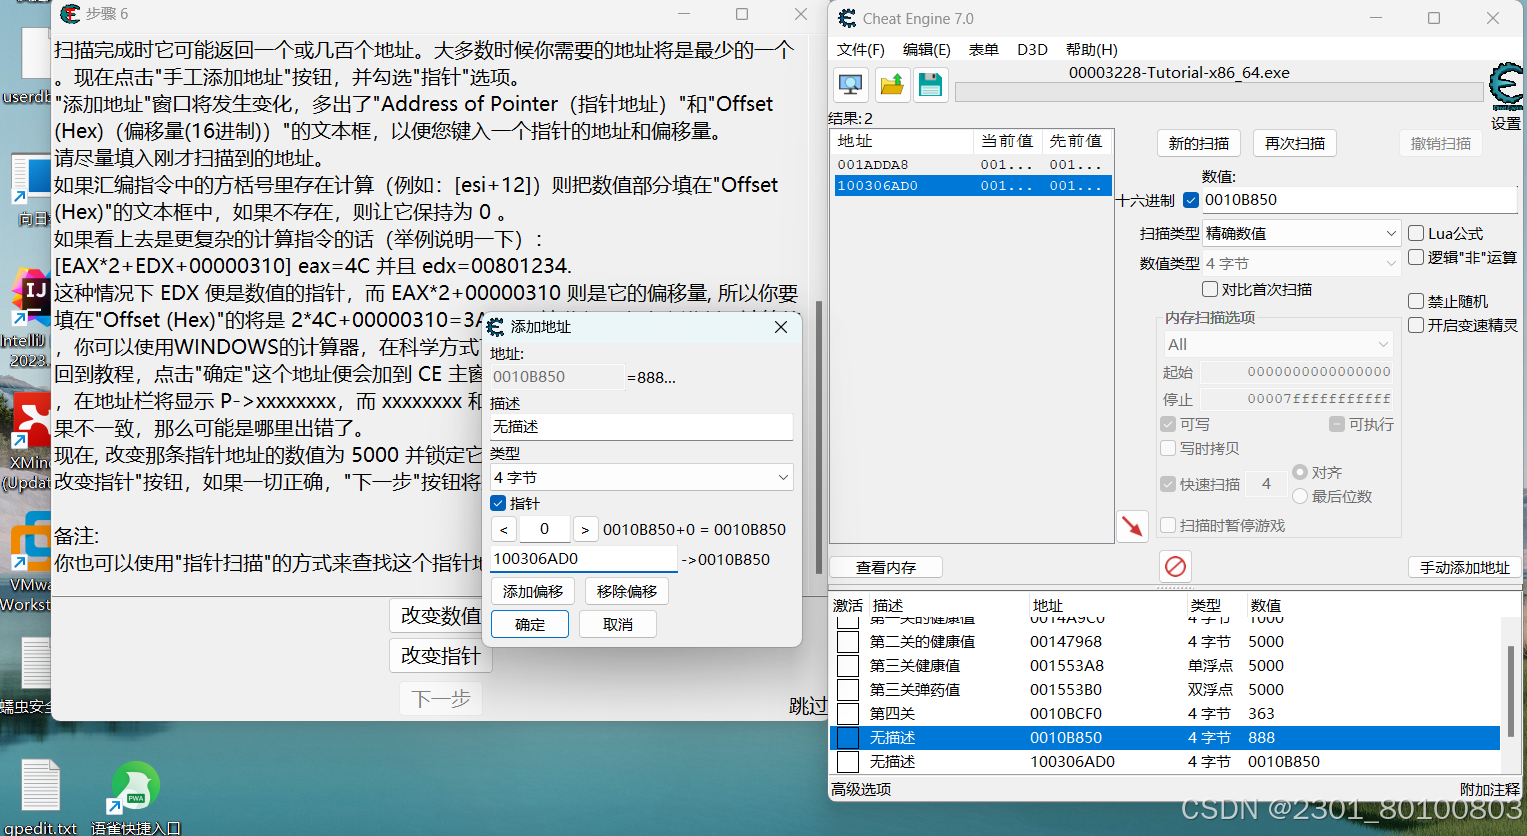The height and width of the screenshot is (836, 1527).
Task: Click the red clear list icon
Action: [x=1176, y=567]
